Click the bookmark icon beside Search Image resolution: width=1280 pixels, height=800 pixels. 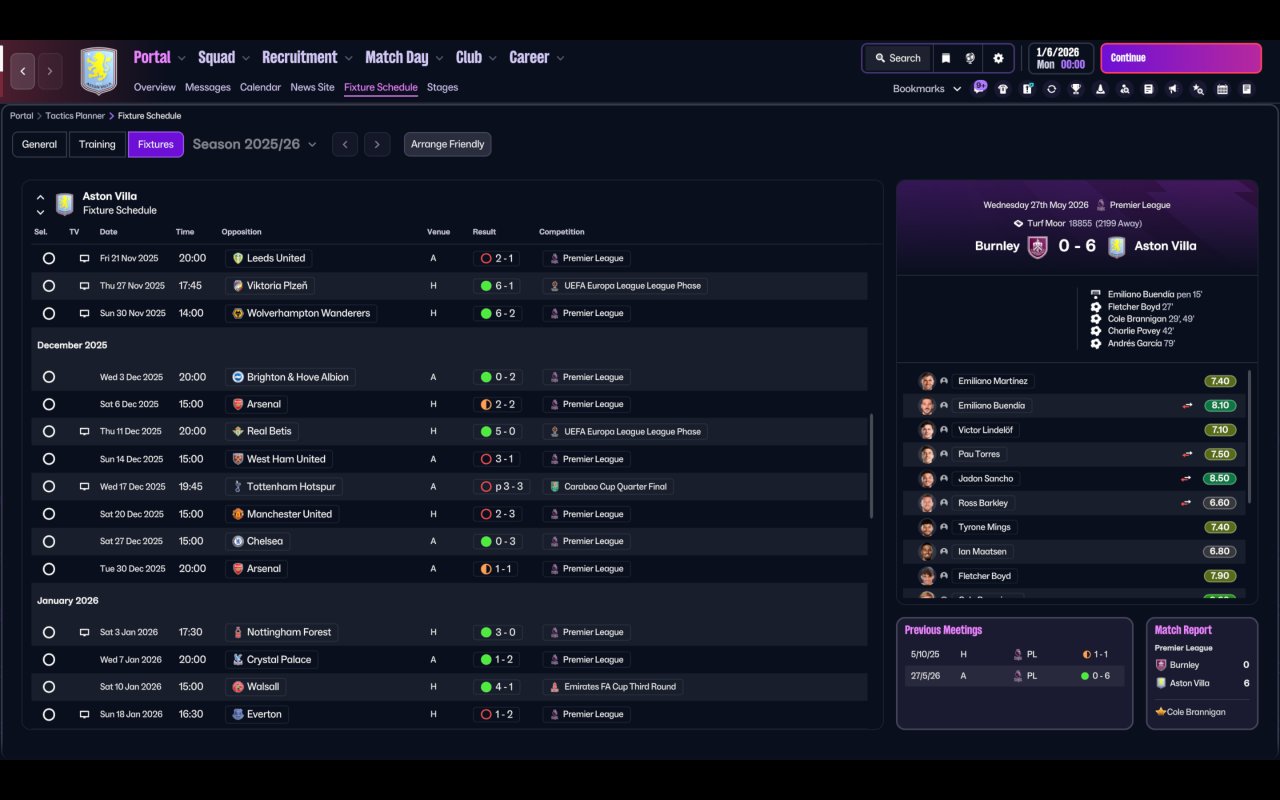pyautogui.click(x=945, y=58)
